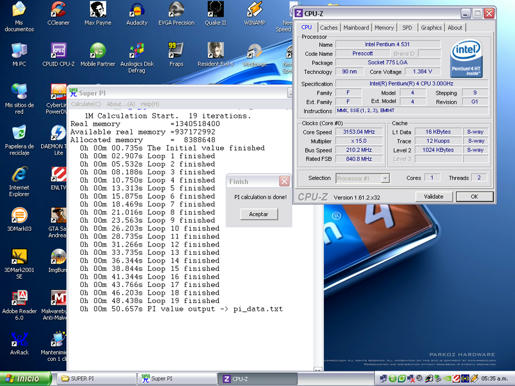Click the Intel Pentium 4 531 name field
Viewport: 515px width, 386px height.
coord(387,44)
